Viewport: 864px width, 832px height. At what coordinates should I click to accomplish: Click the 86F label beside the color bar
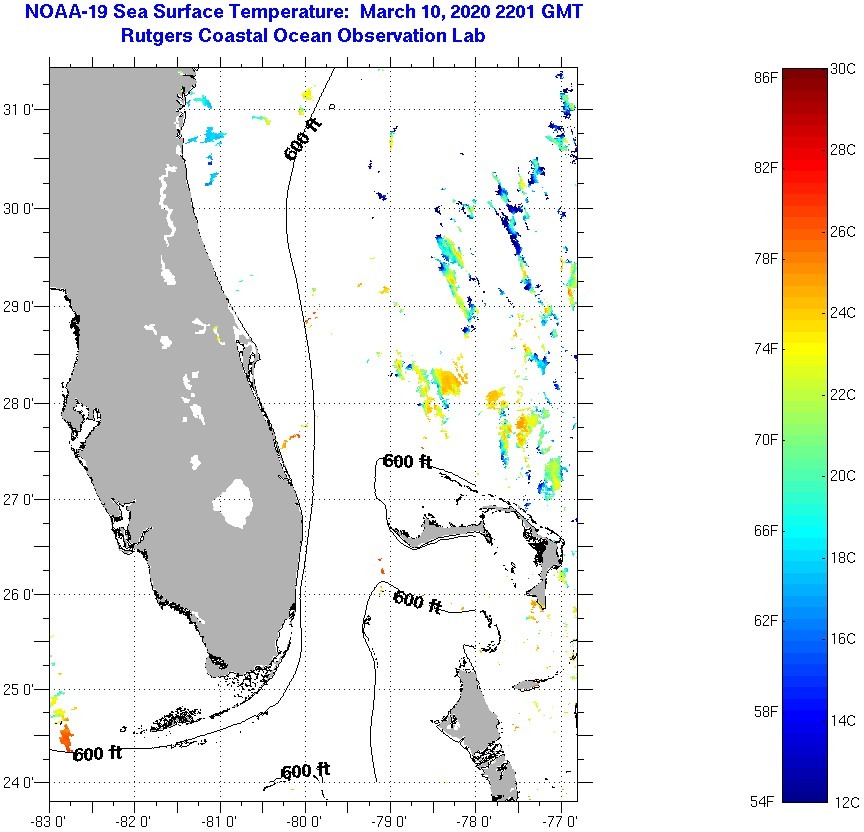[765, 76]
